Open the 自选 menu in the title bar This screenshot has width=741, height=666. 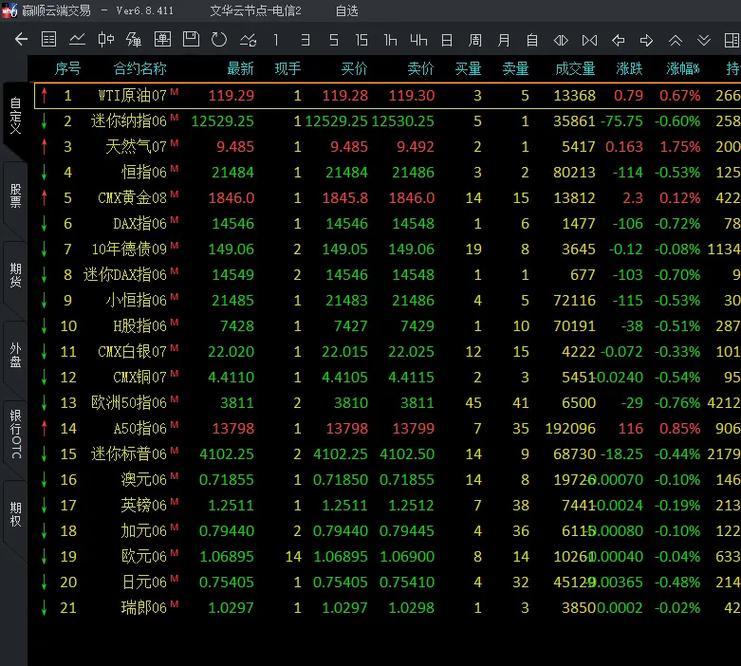pos(347,11)
